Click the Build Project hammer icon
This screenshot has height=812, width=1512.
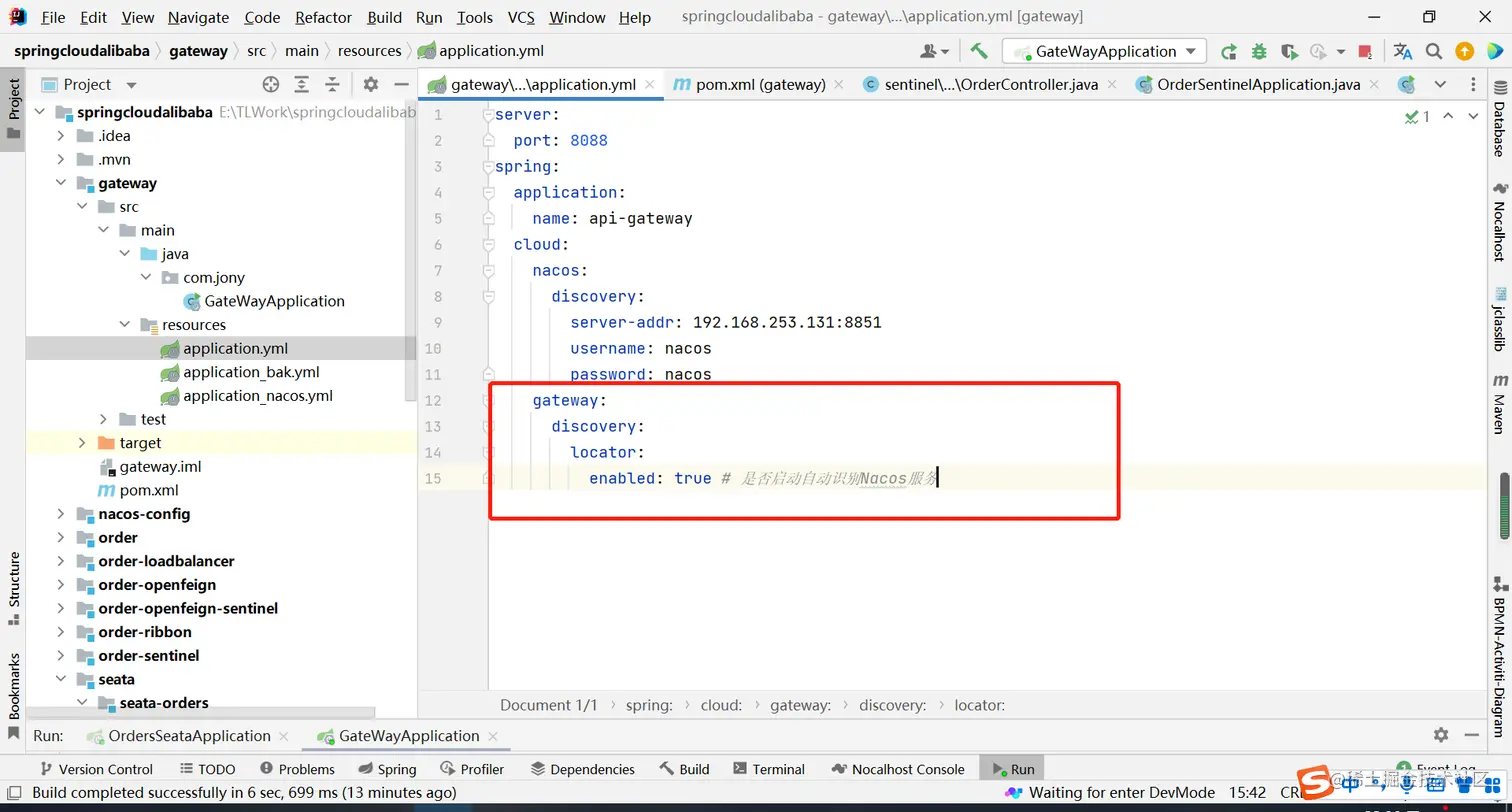[979, 51]
